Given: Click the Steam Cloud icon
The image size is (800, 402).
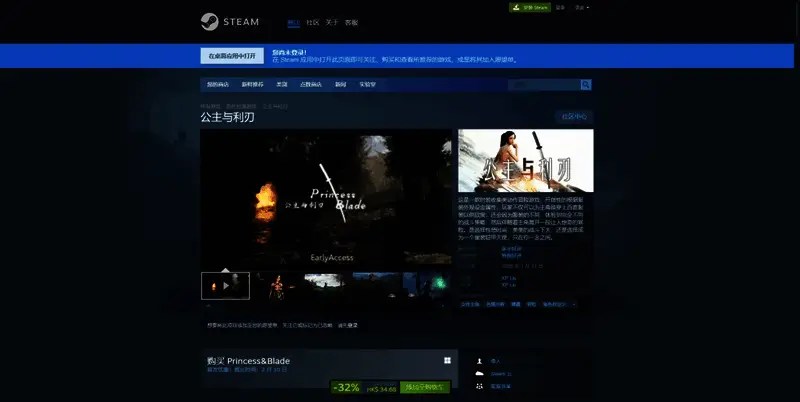Looking at the screenshot, I should [480, 373].
